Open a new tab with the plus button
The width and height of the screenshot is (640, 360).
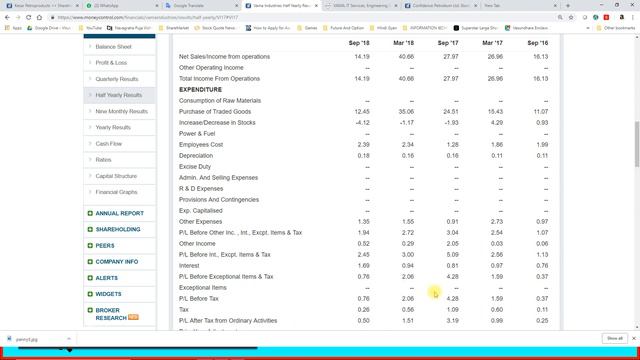[568, 6]
